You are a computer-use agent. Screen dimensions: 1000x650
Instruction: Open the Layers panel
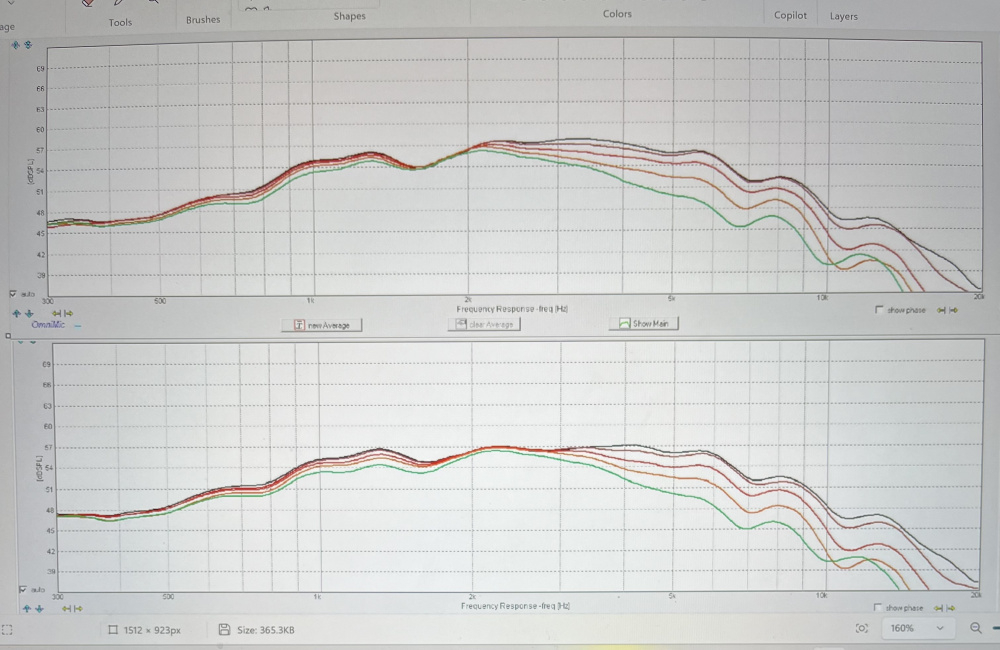click(x=843, y=16)
